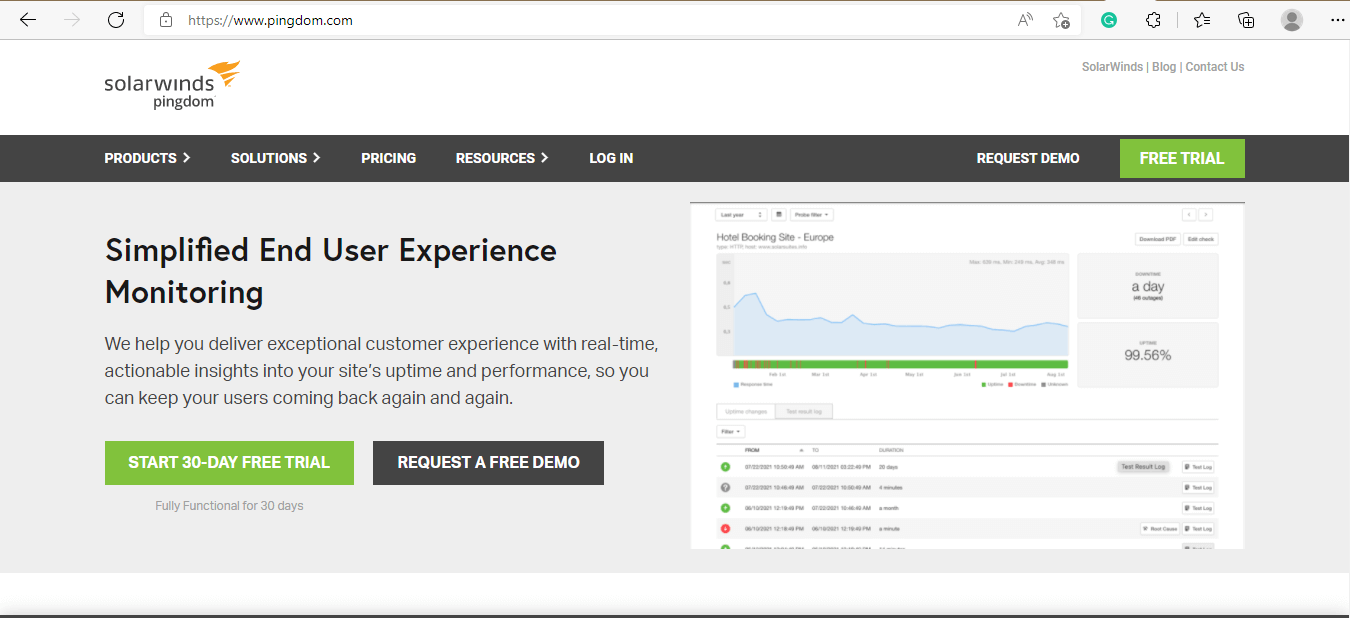Open the SolarWinds link at top

click(1112, 67)
